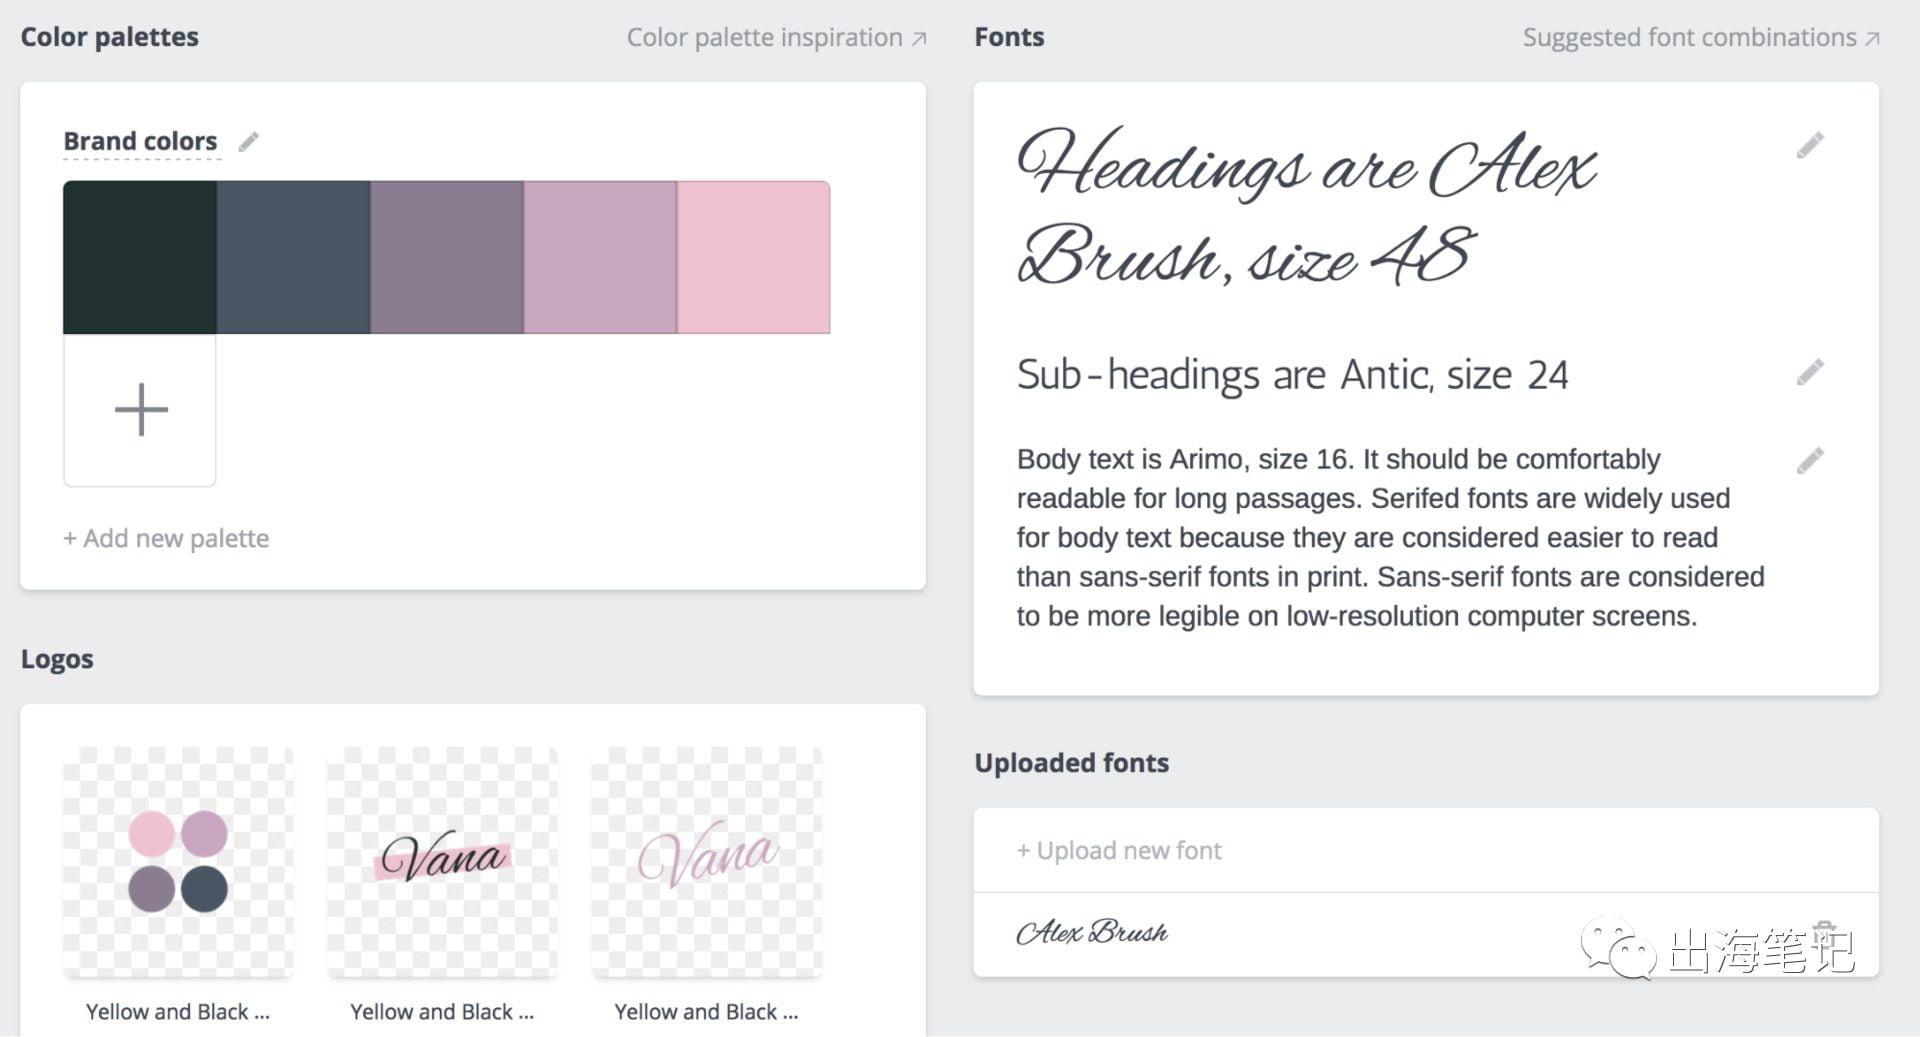Click the Brand colors palette title
This screenshot has height=1037, width=1920.
pyautogui.click(x=140, y=142)
